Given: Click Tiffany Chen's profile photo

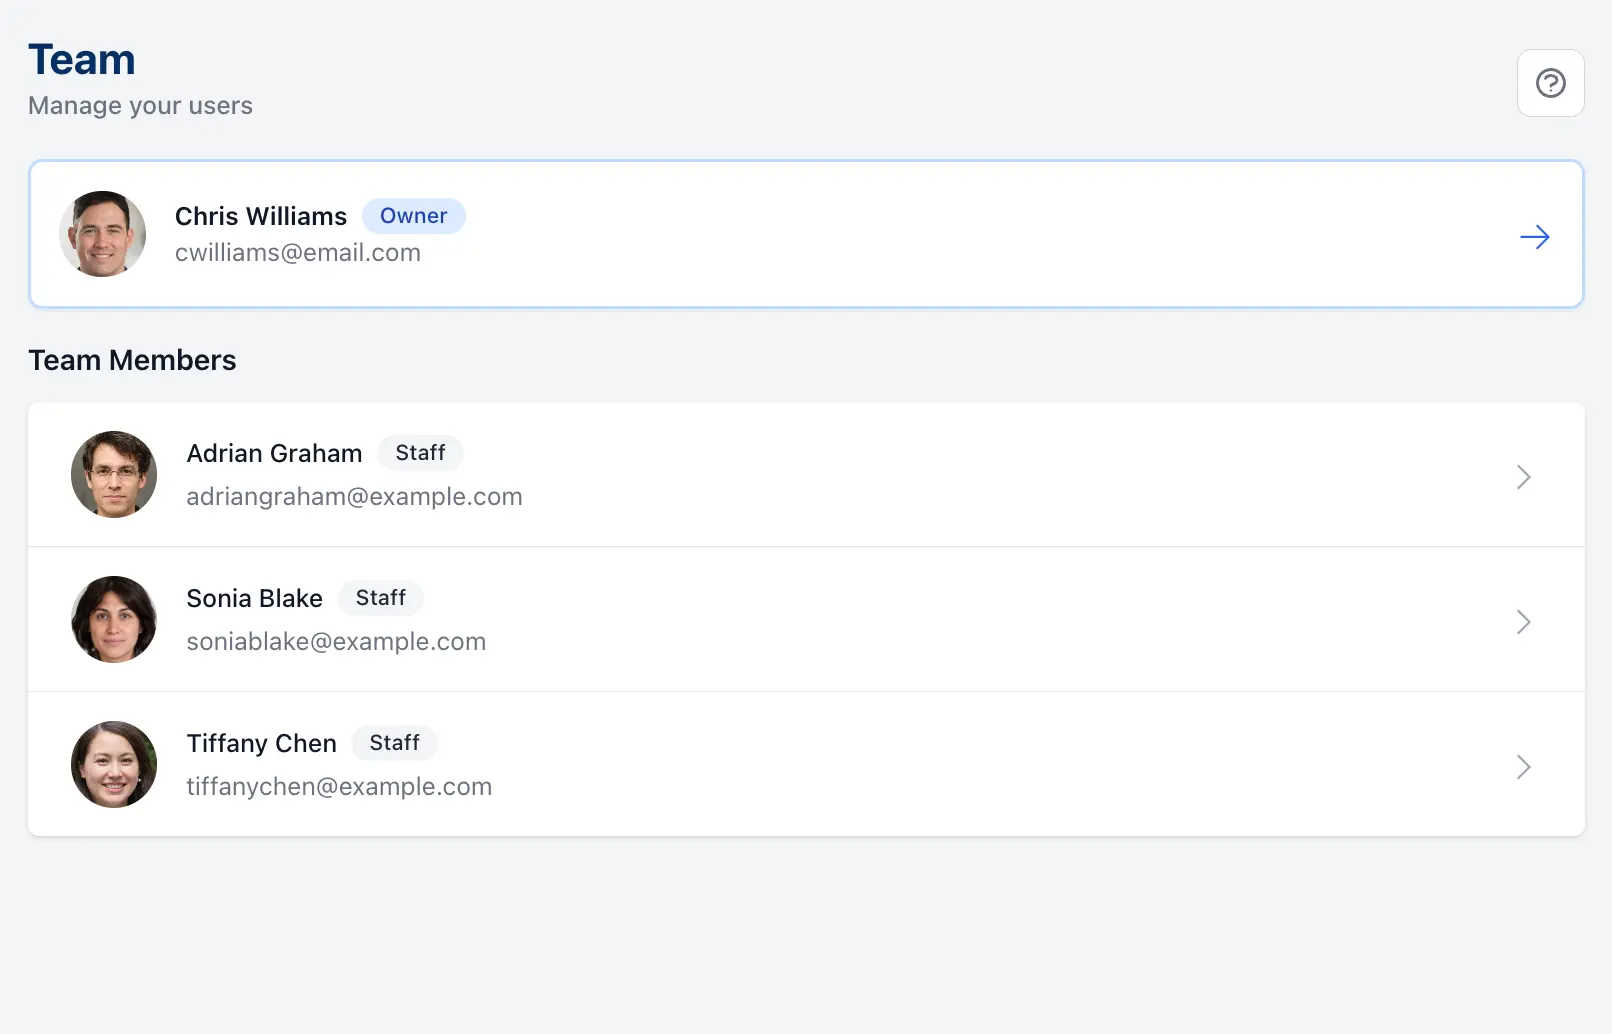Looking at the screenshot, I should pos(113,764).
